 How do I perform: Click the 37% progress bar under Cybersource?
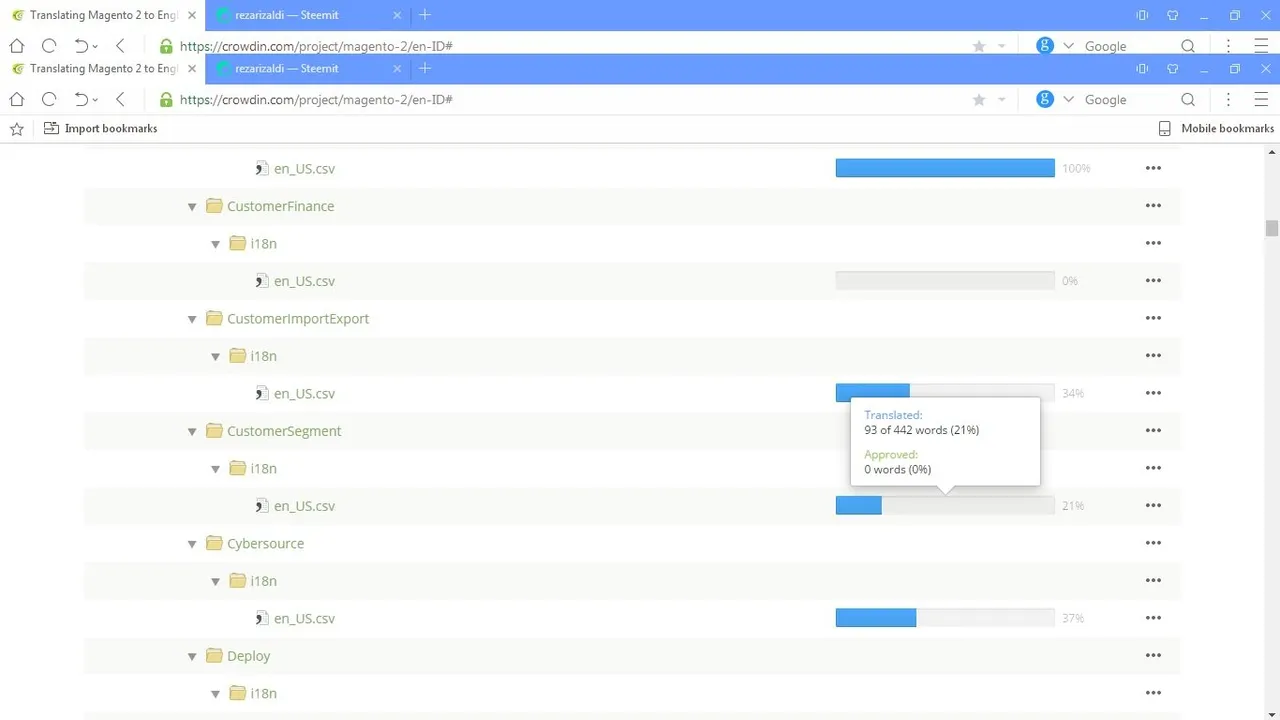[945, 618]
